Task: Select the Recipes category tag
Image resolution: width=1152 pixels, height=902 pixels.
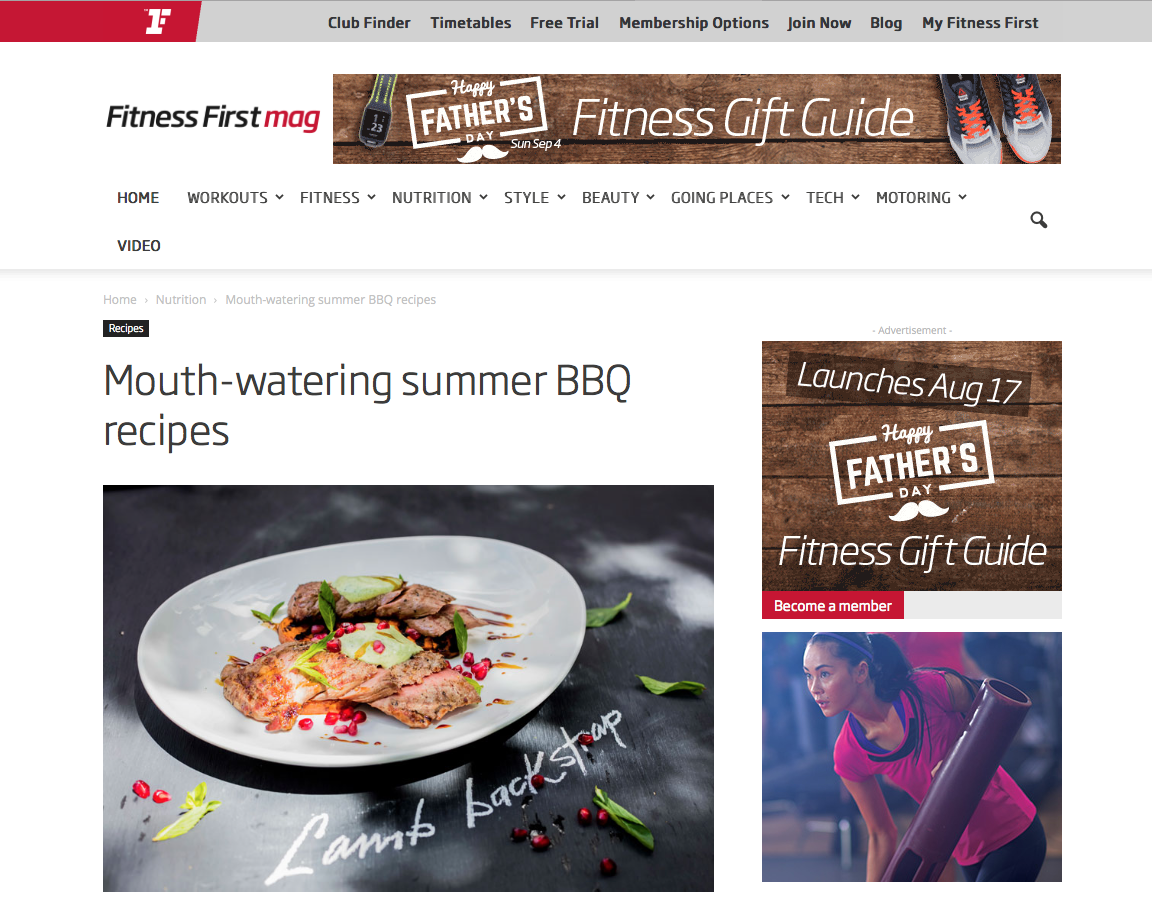Action: point(126,328)
